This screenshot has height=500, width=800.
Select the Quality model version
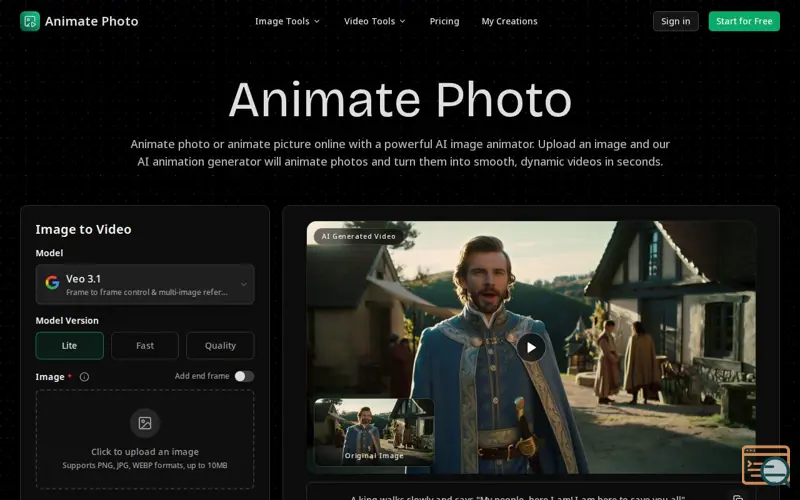(x=220, y=345)
